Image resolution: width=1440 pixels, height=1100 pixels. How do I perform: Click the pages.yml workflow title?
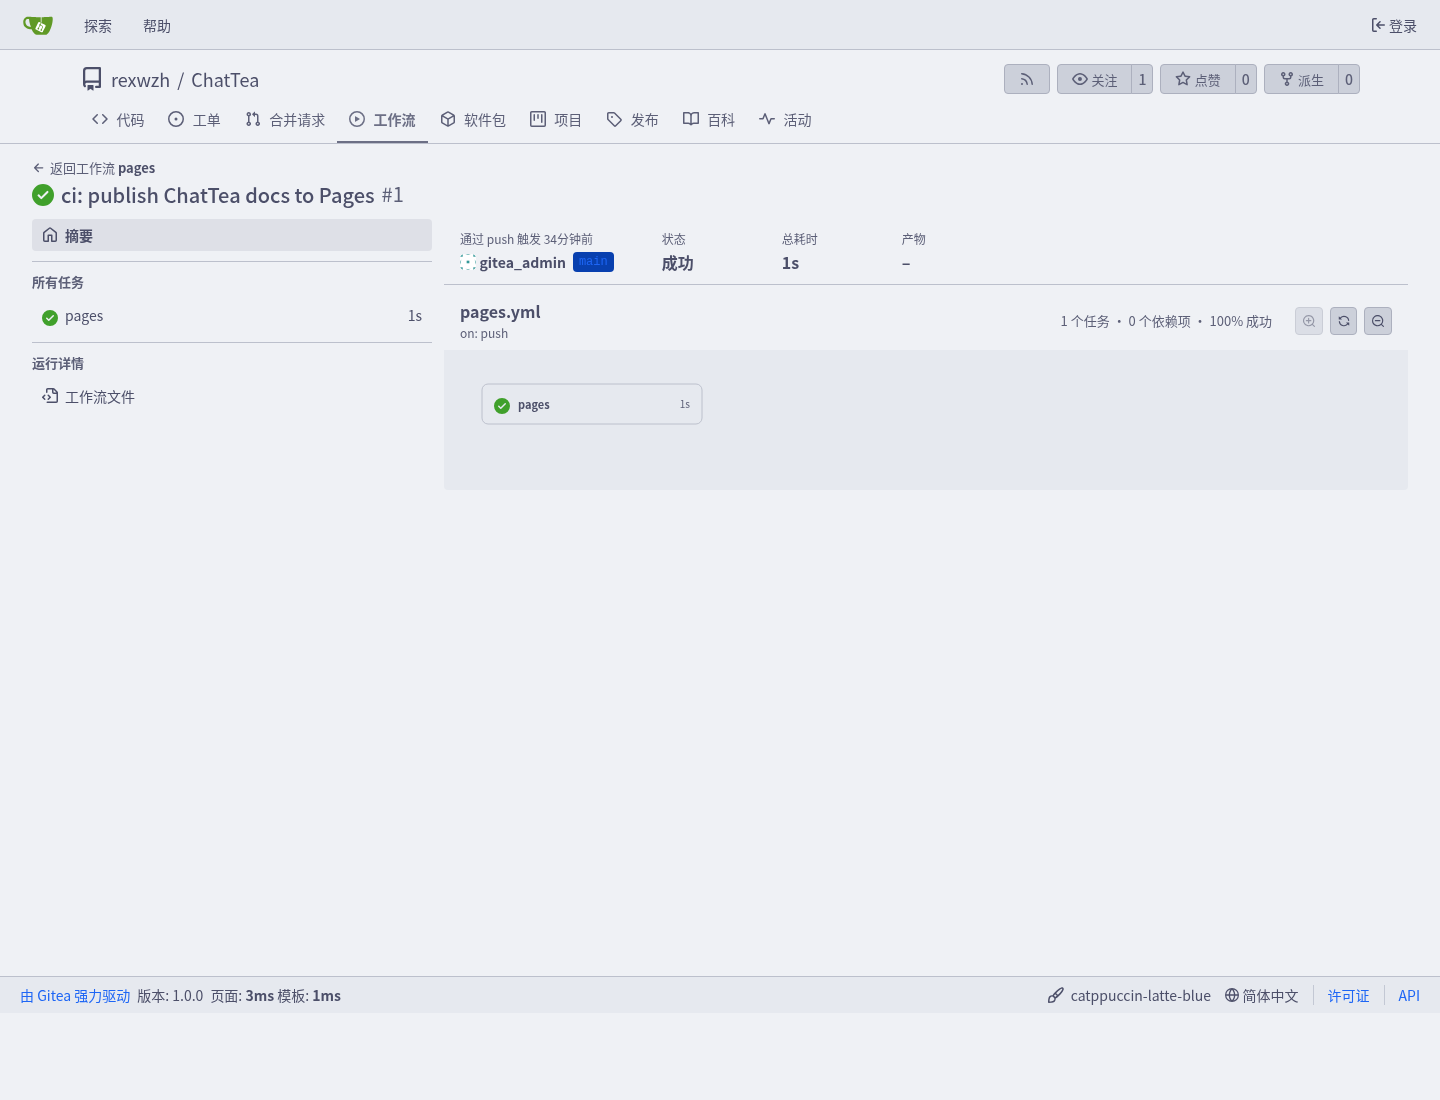pos(500,312)
